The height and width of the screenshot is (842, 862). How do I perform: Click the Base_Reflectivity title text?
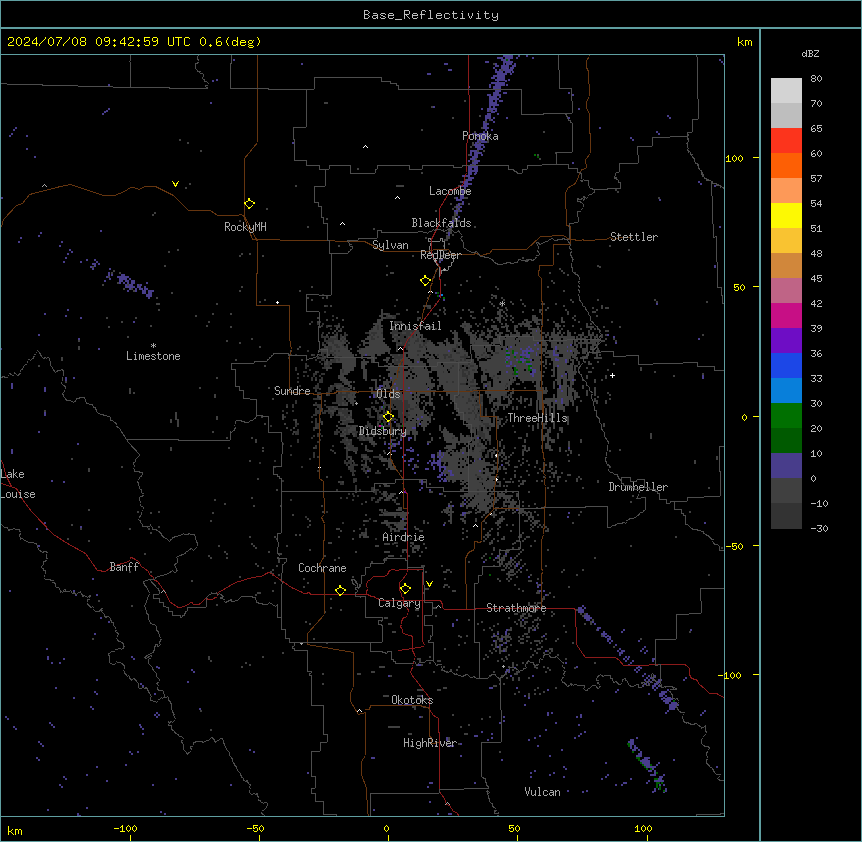431,15
